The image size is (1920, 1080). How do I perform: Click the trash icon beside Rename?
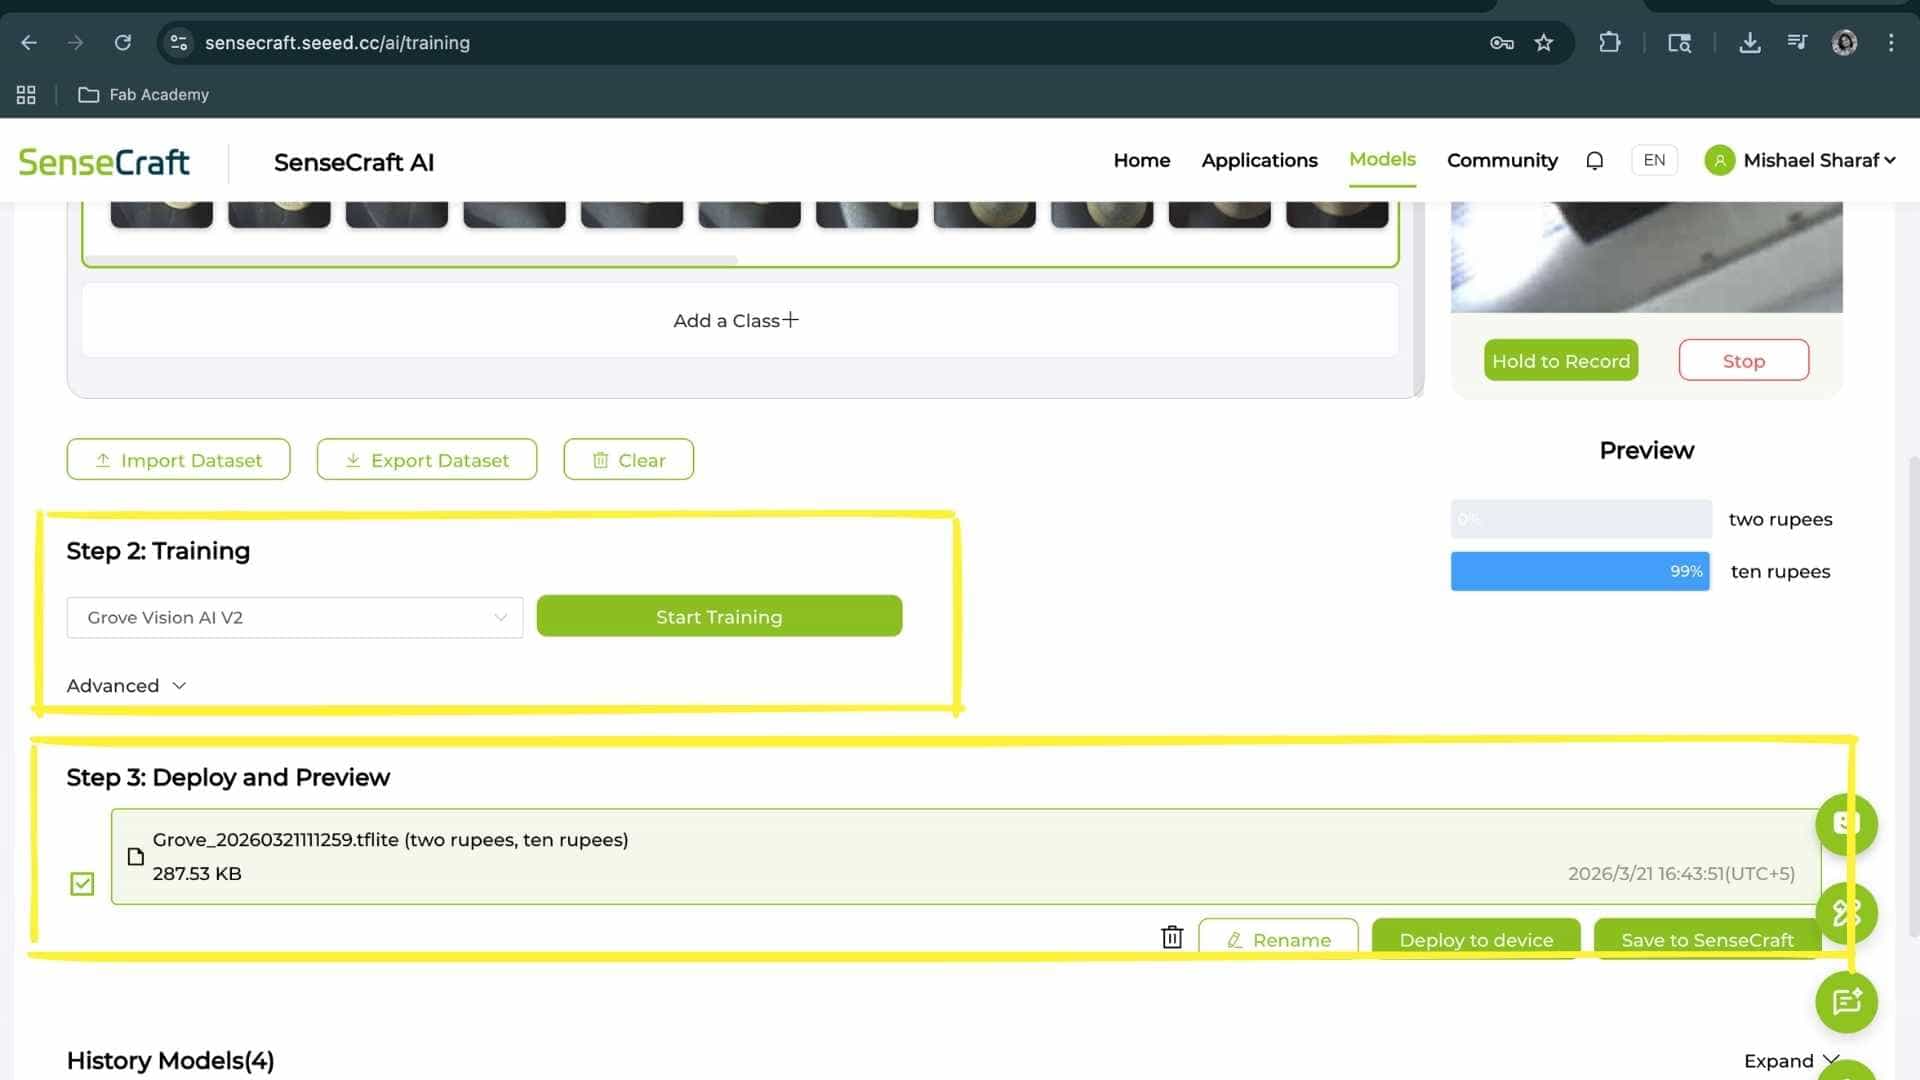click(x=1172, y=938)
